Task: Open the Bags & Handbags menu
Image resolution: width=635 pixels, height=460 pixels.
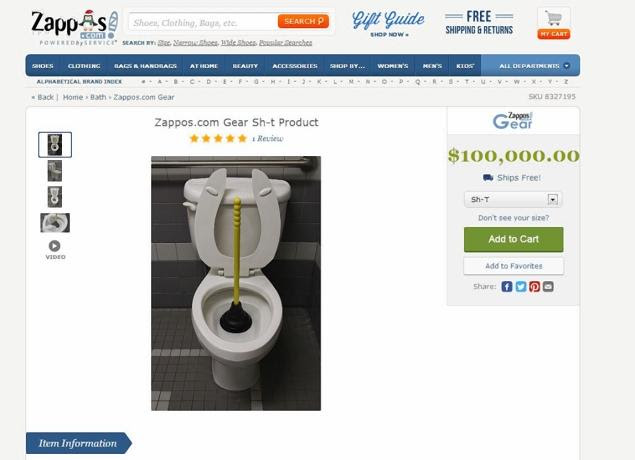Action: [x=145, y=66]
